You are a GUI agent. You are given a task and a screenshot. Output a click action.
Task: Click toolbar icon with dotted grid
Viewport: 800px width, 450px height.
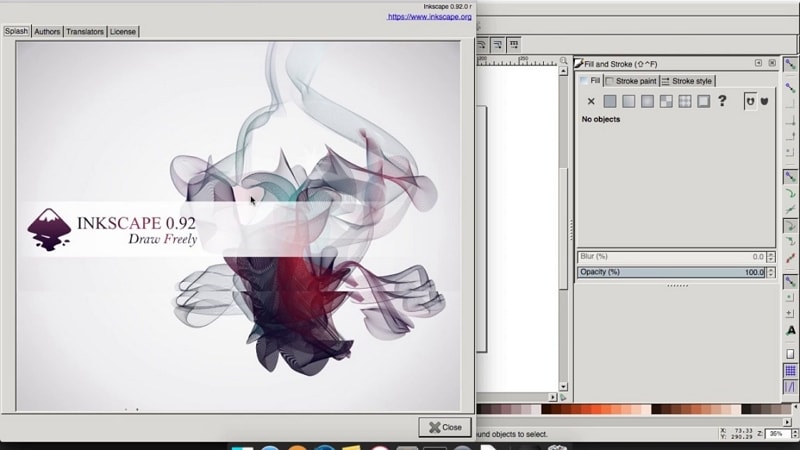(x=514, y=45)
